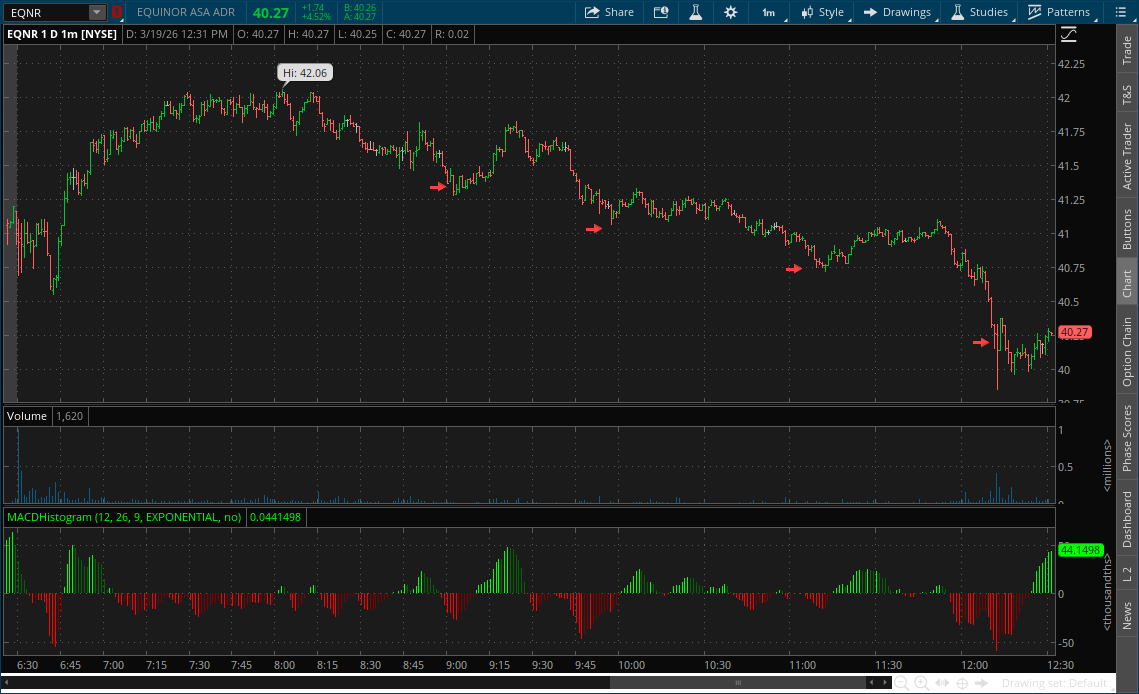Open the Patterns menu
The image size is (1139, 694).
tap(1059, 12)
